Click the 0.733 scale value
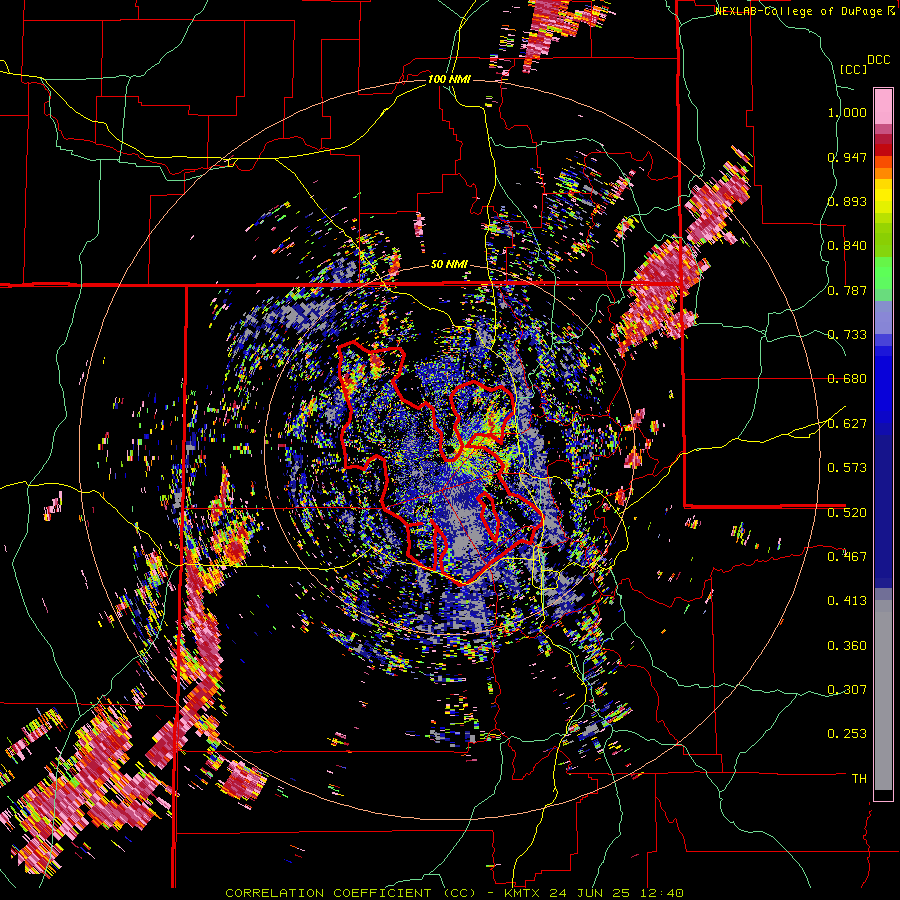 coord(847,335)
